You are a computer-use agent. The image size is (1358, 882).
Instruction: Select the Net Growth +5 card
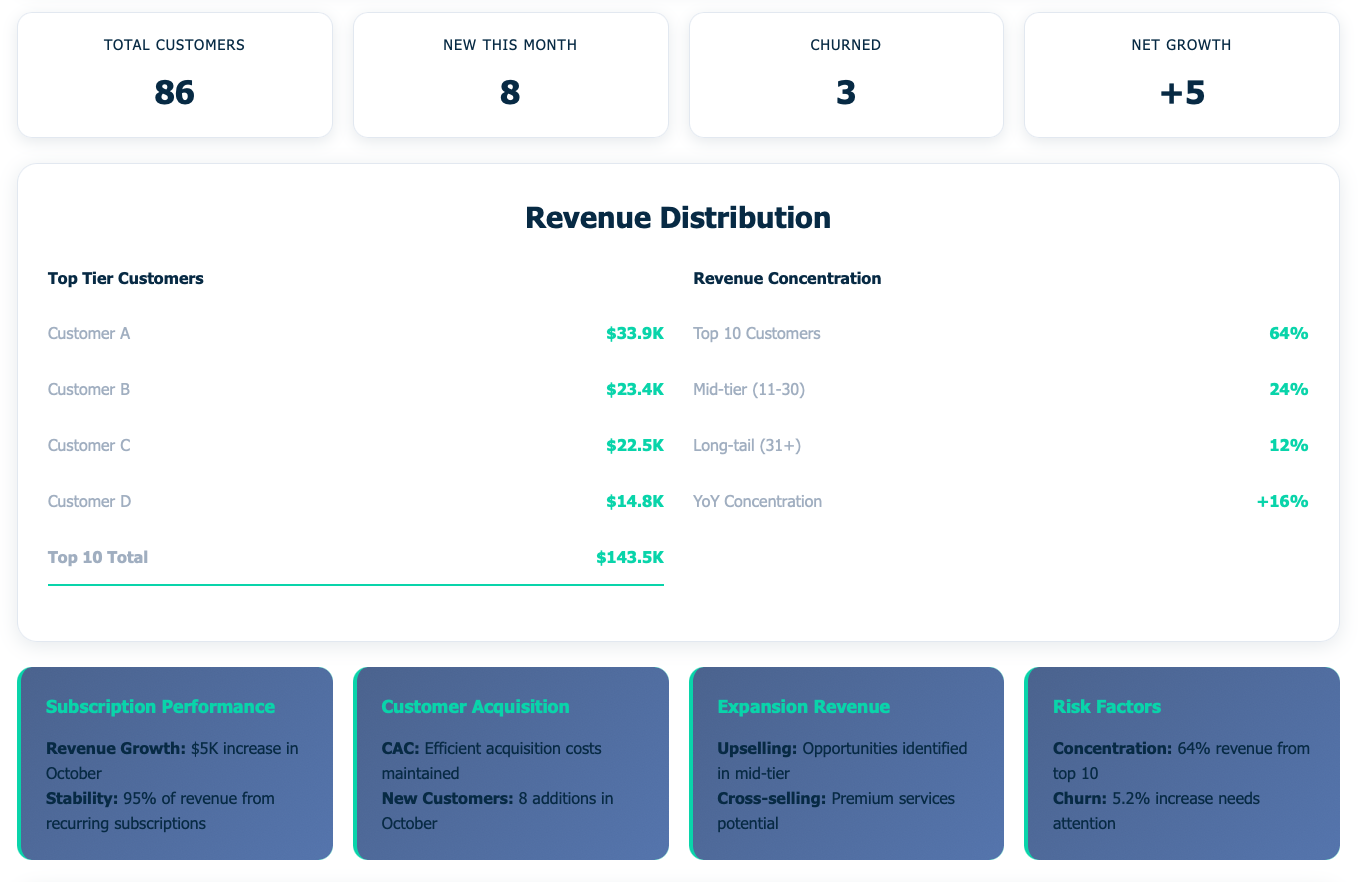(1181, 74)
